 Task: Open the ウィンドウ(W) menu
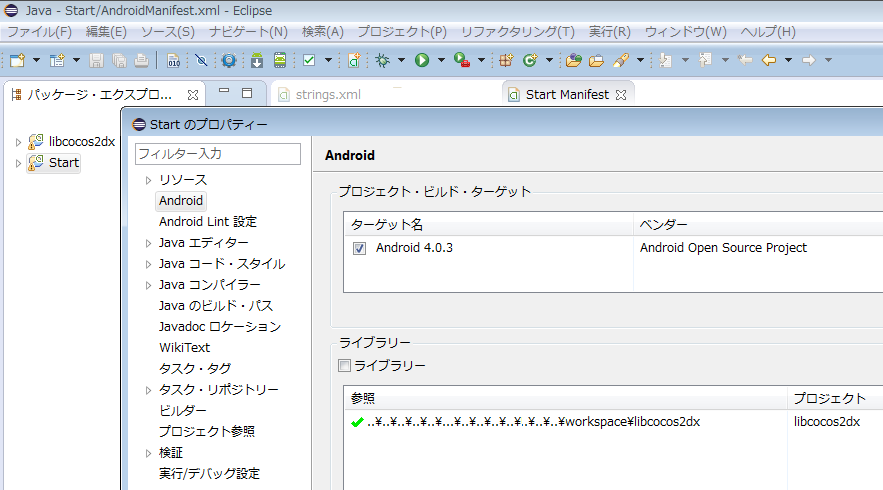686,32
